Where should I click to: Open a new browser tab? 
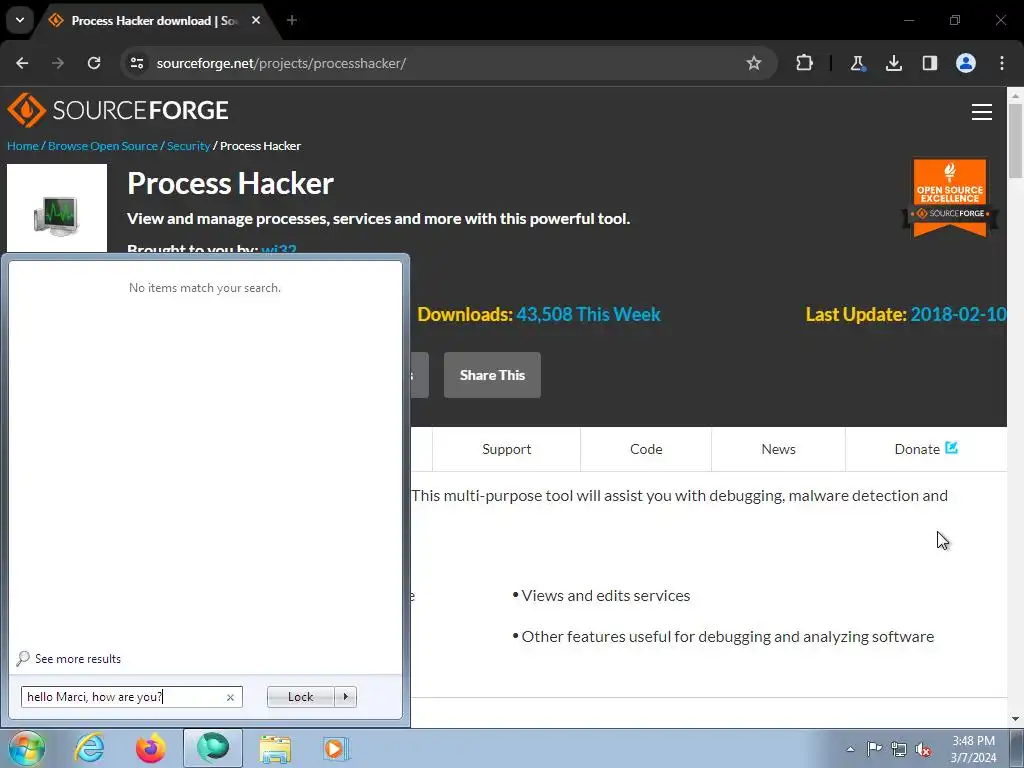(x=292, y=20)
